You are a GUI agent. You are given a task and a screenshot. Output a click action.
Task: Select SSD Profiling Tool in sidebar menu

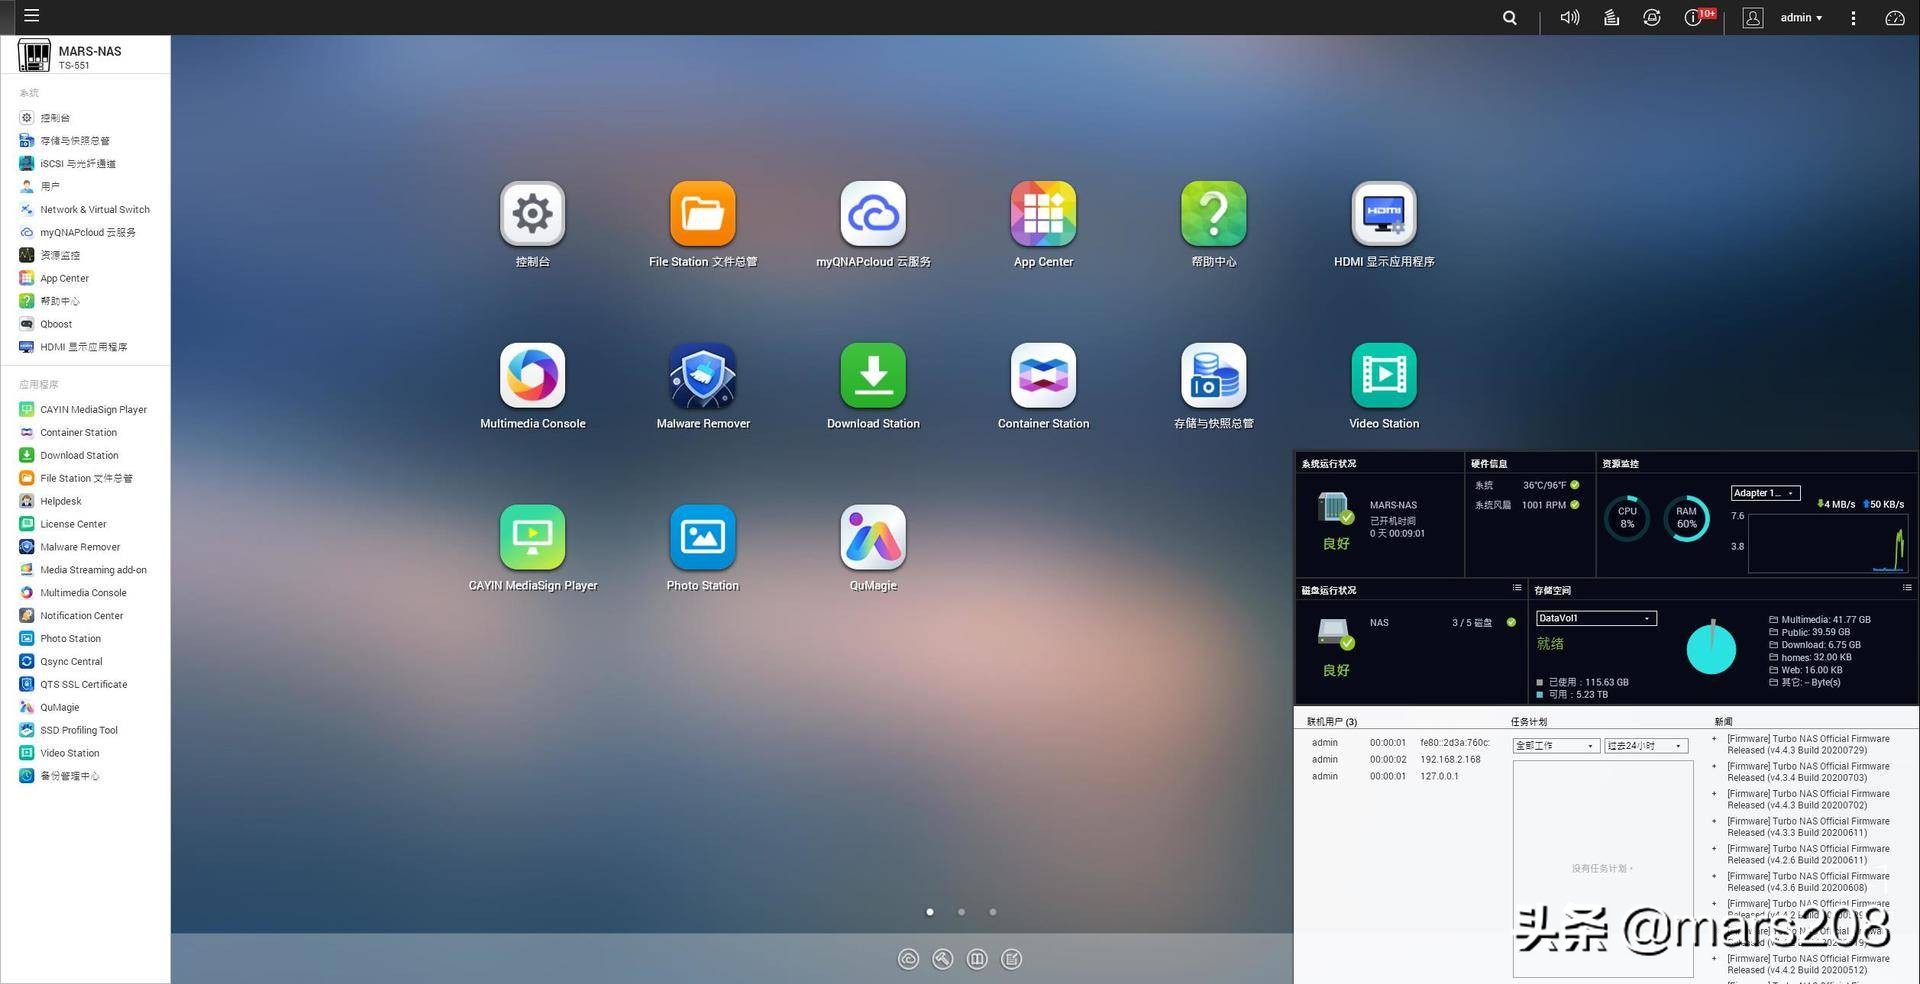click(x=78, y=730)
